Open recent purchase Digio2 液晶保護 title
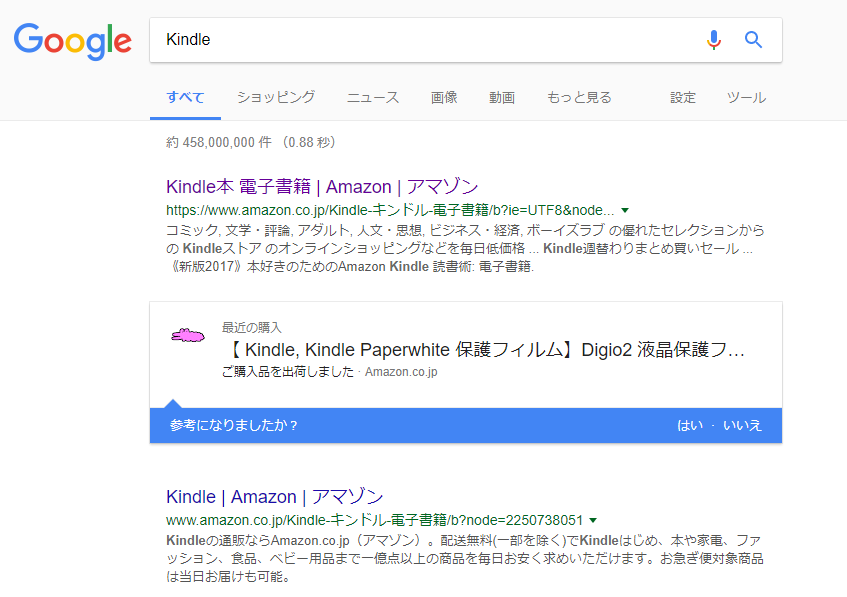The height and width of the screenshot is (597, 847). click(x=485, y=350)
